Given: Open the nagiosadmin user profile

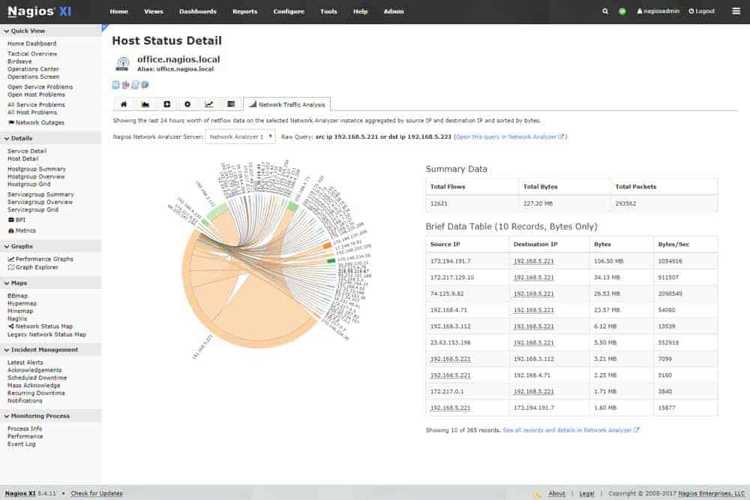Looking at the screenshot, I should pyautogui.click(x=658, y=11).
